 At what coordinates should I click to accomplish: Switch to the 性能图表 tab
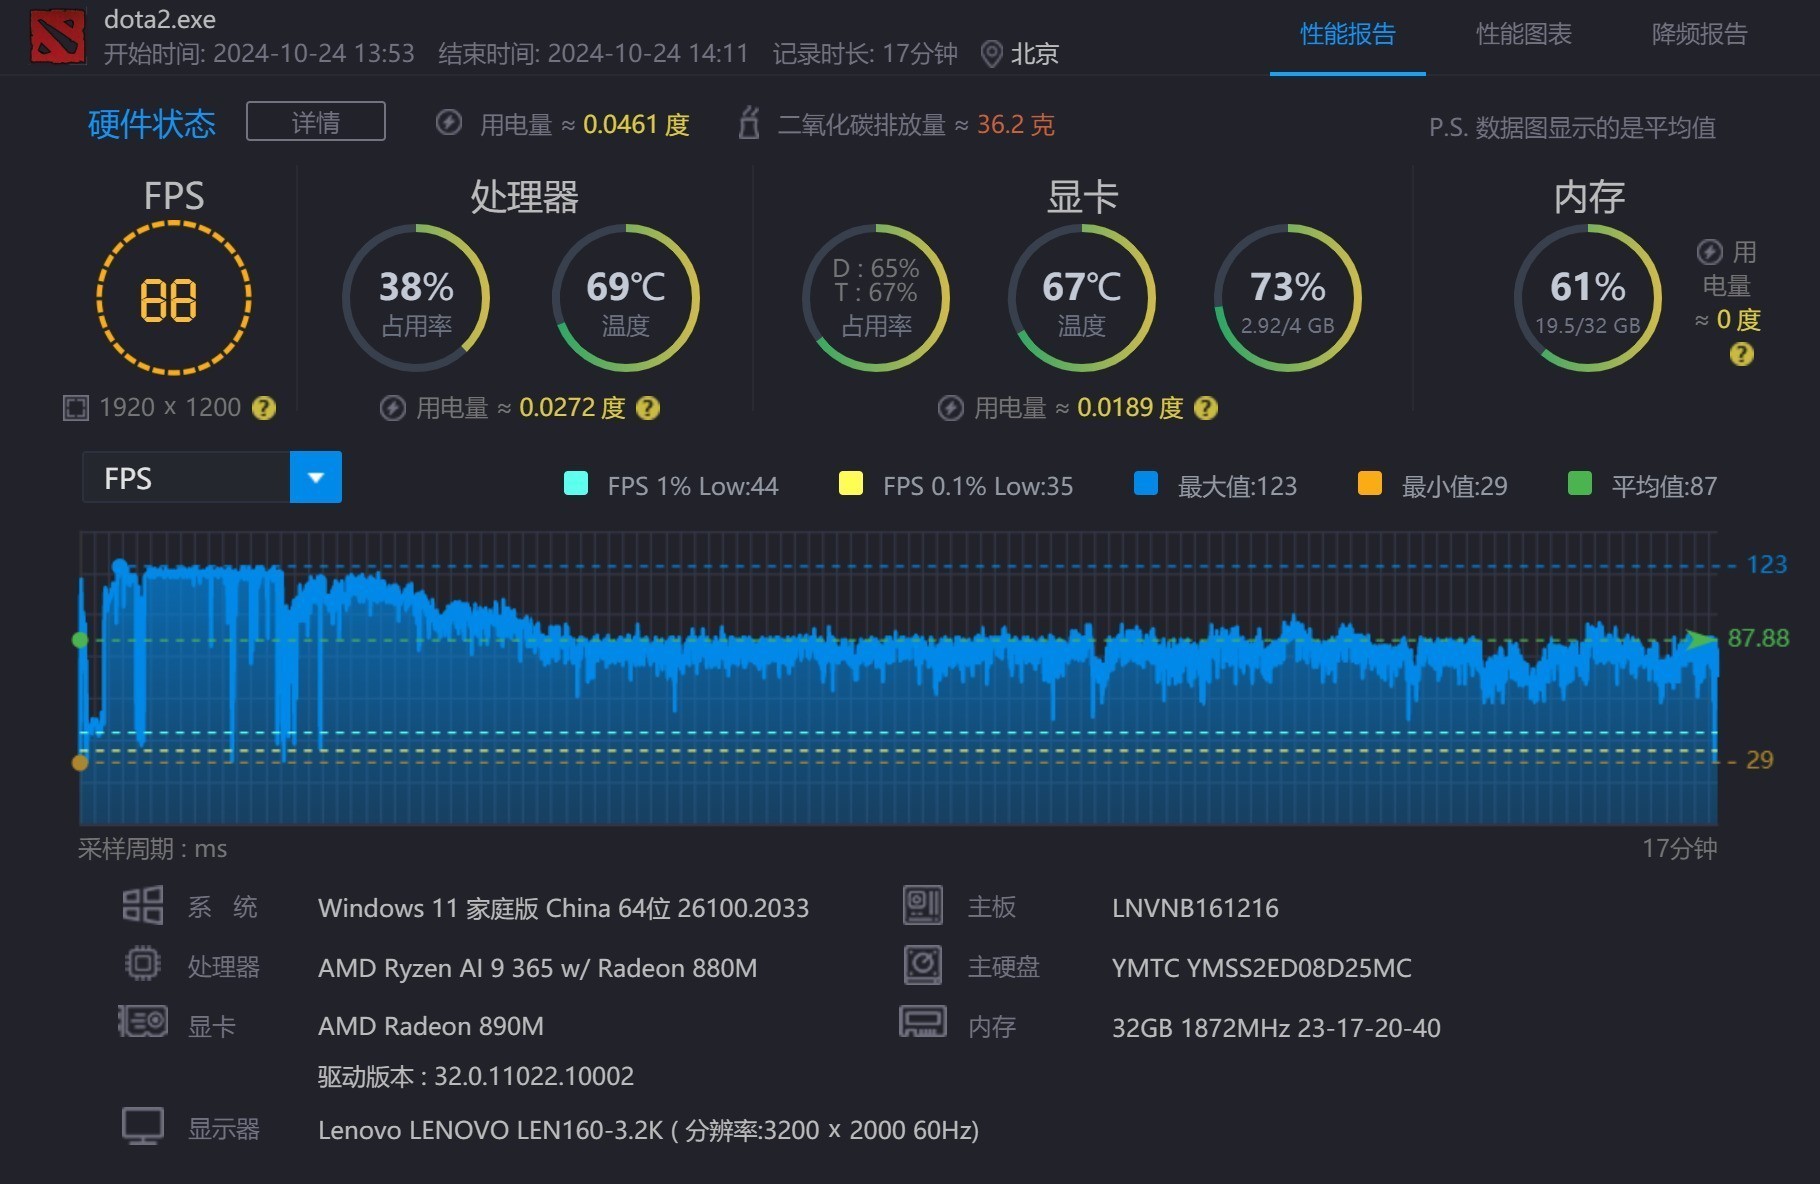1523,35
